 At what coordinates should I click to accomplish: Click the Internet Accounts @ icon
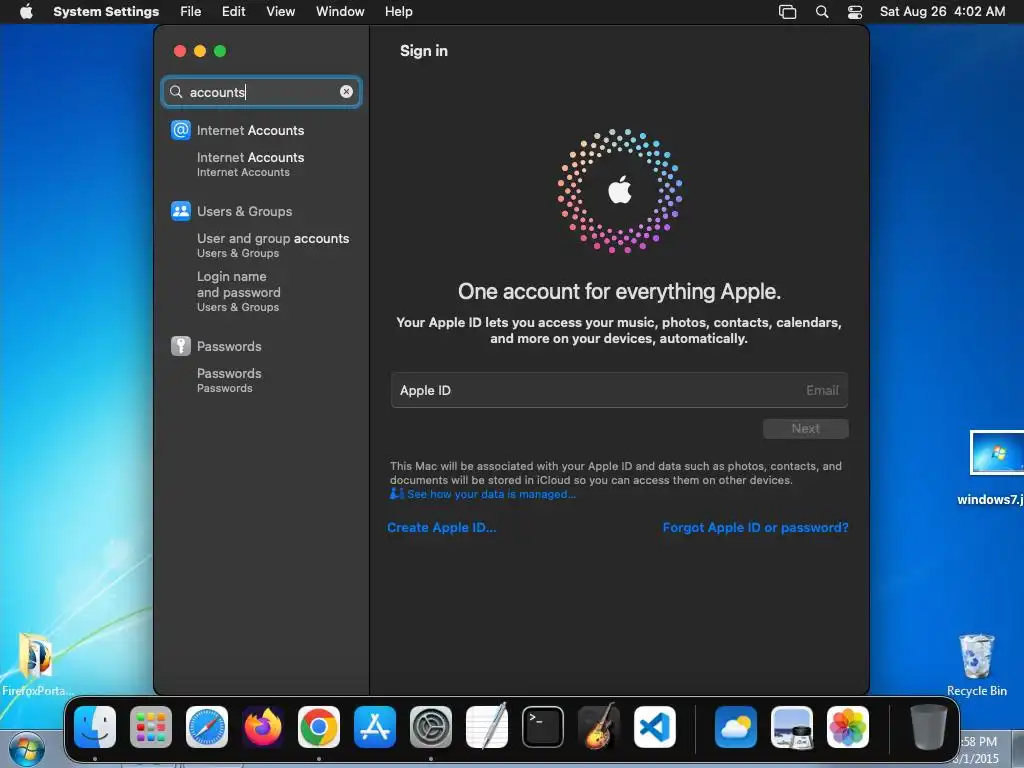[181, 130]
